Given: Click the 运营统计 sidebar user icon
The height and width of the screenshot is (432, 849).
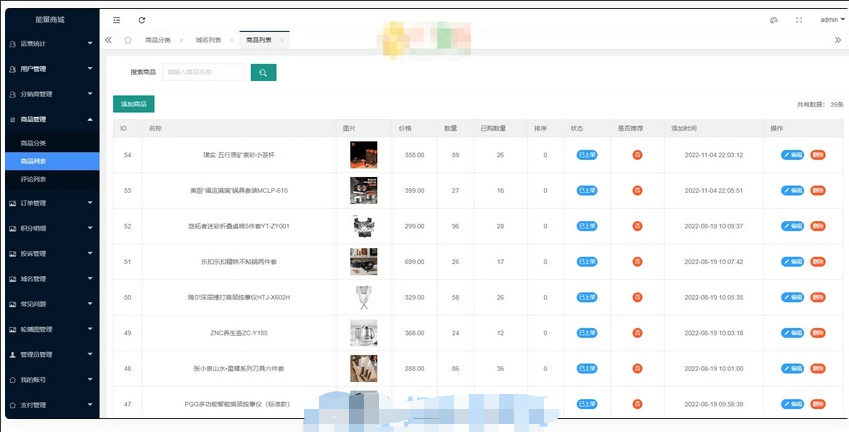Looking at the screenshot, I should click(13, 44).
